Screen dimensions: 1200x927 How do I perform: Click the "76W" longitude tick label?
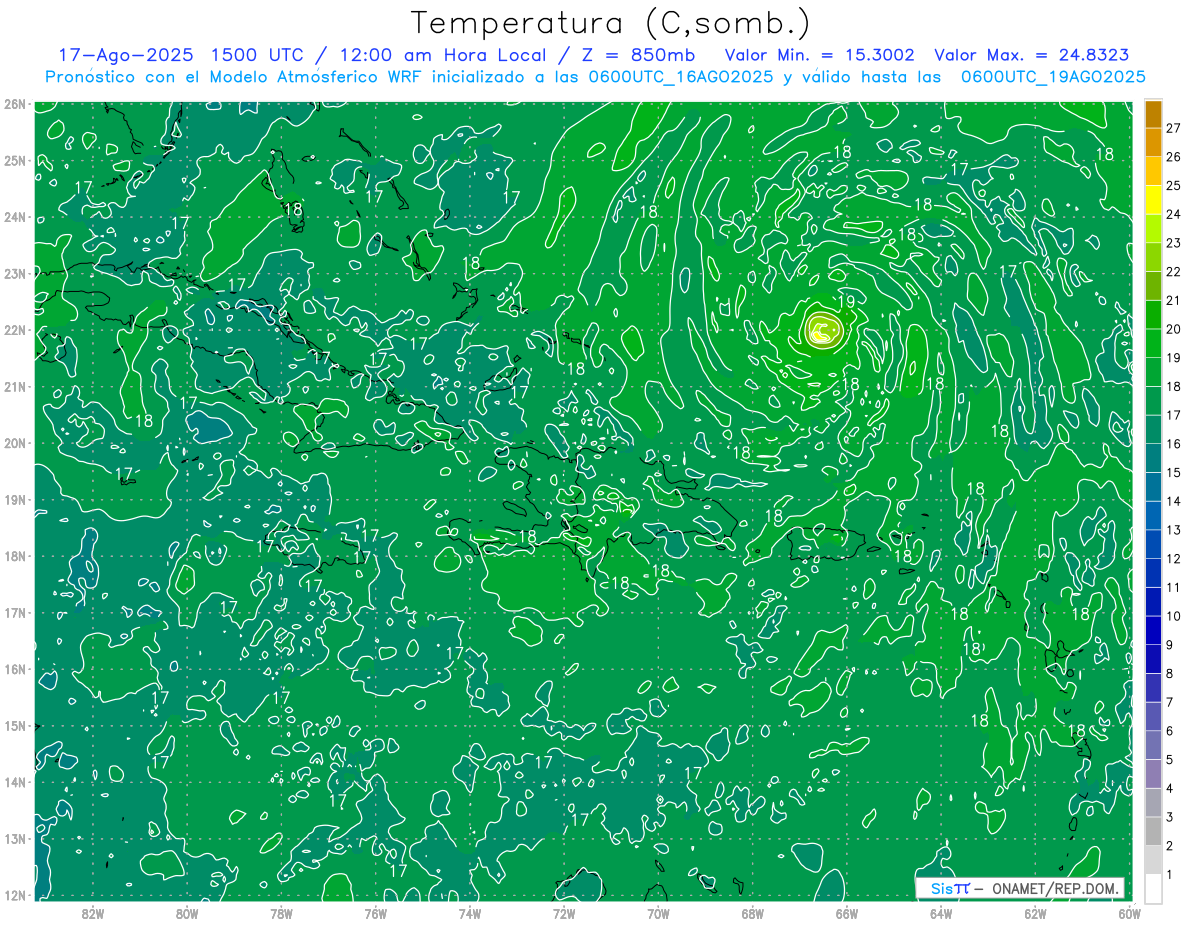[x=376, y=913]
